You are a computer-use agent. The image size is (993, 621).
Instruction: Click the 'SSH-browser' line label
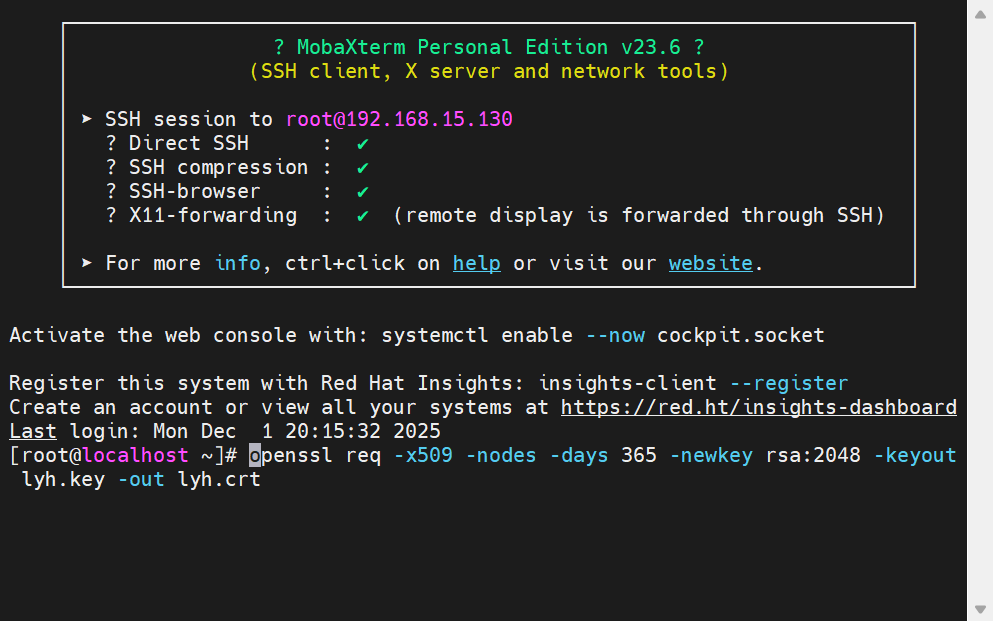tap(194, 191)
